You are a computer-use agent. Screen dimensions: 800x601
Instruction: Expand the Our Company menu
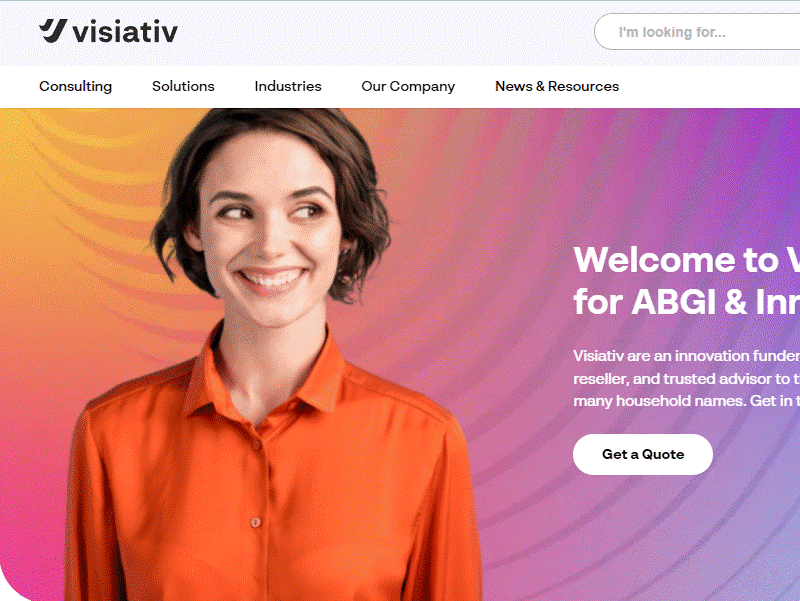tap(408, 86)
